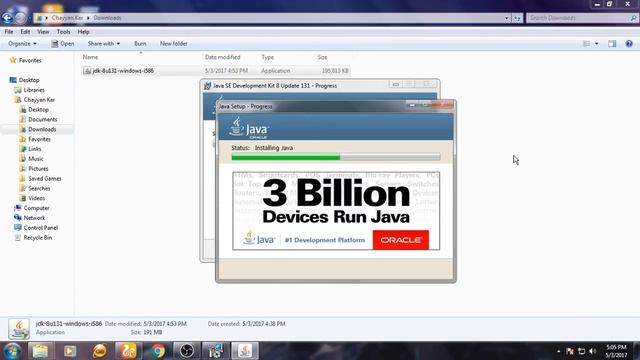Open File Explorer from taskbar
Viewport: 640px width, 360px height.
(x=40, y=351)
